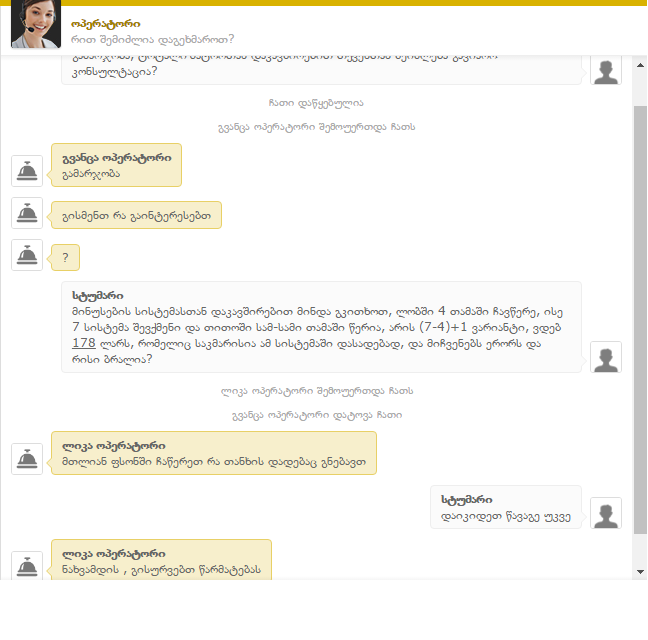Click the ნახვამდის, გისურვებთ წარმატებას bubble
648x640 pixels.
(x=162, y=559)
